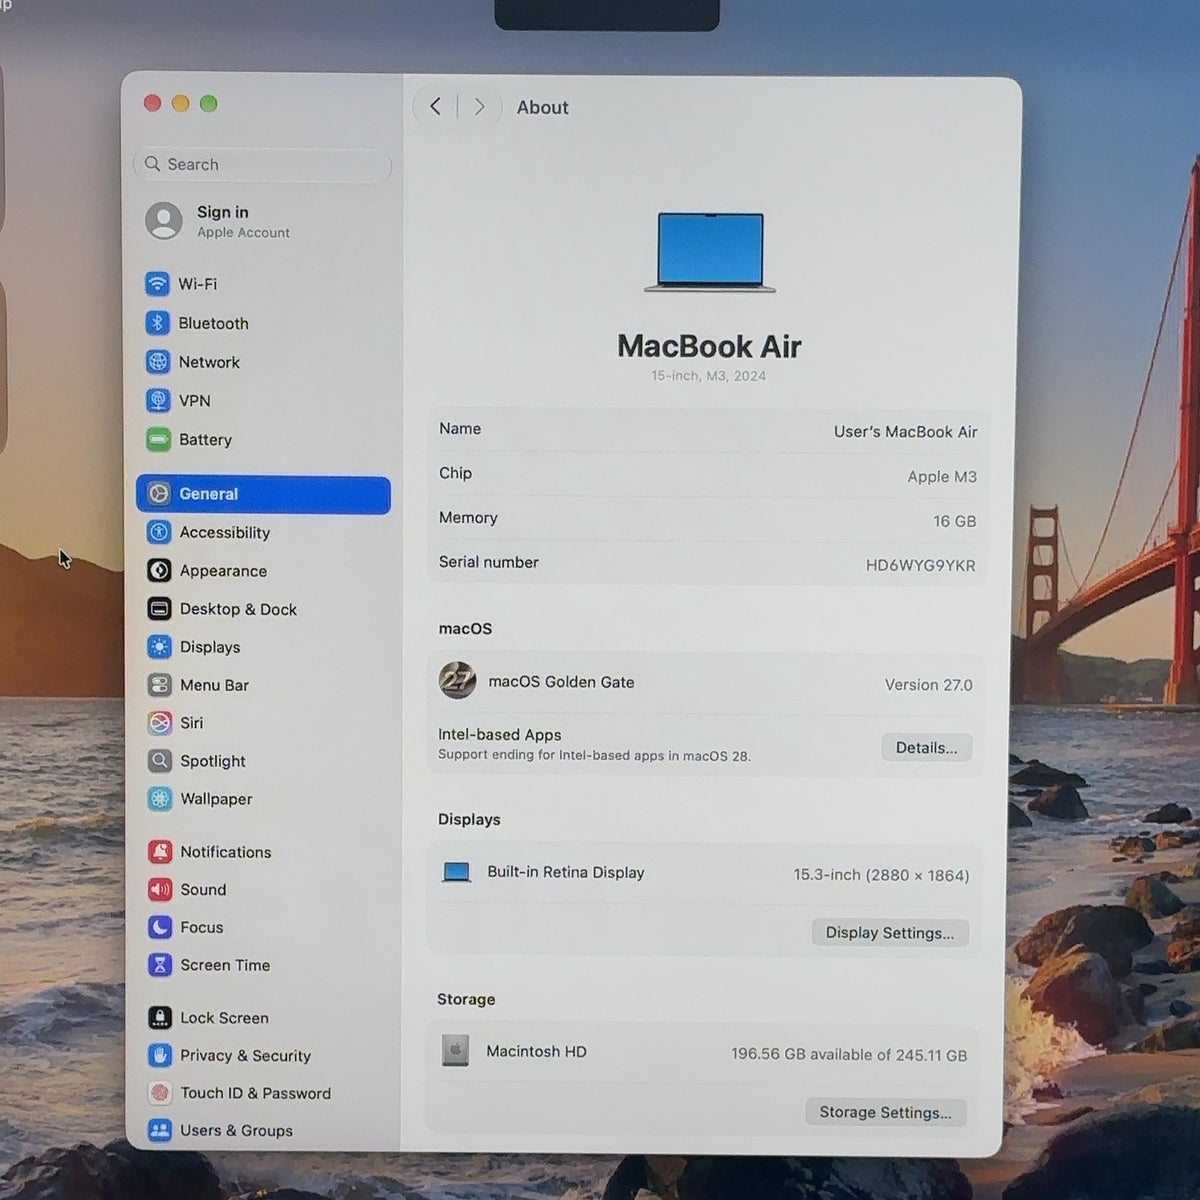Click the yellow minimize window button

tap(181, 103)
